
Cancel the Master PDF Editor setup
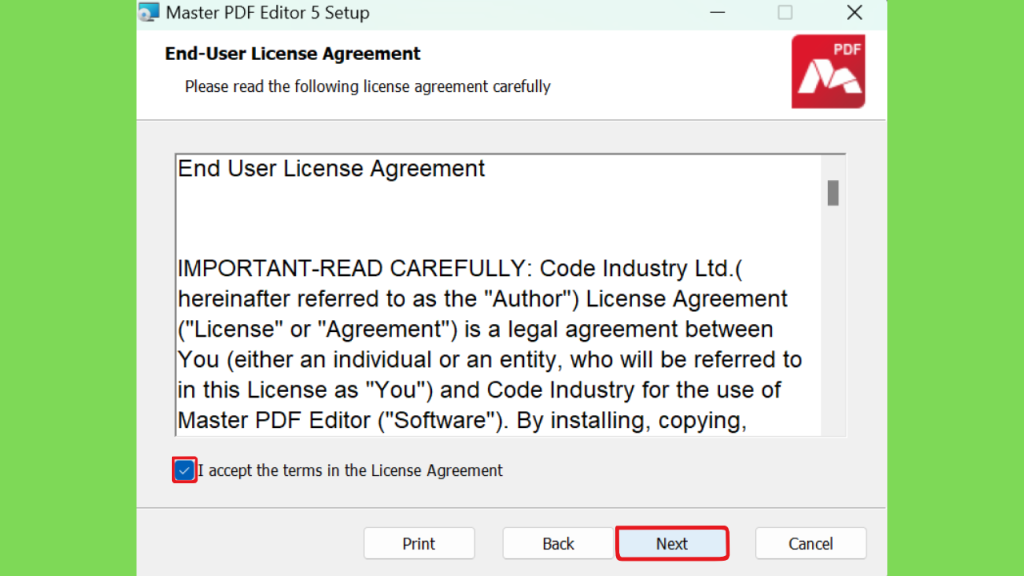(x=810, y=543)
